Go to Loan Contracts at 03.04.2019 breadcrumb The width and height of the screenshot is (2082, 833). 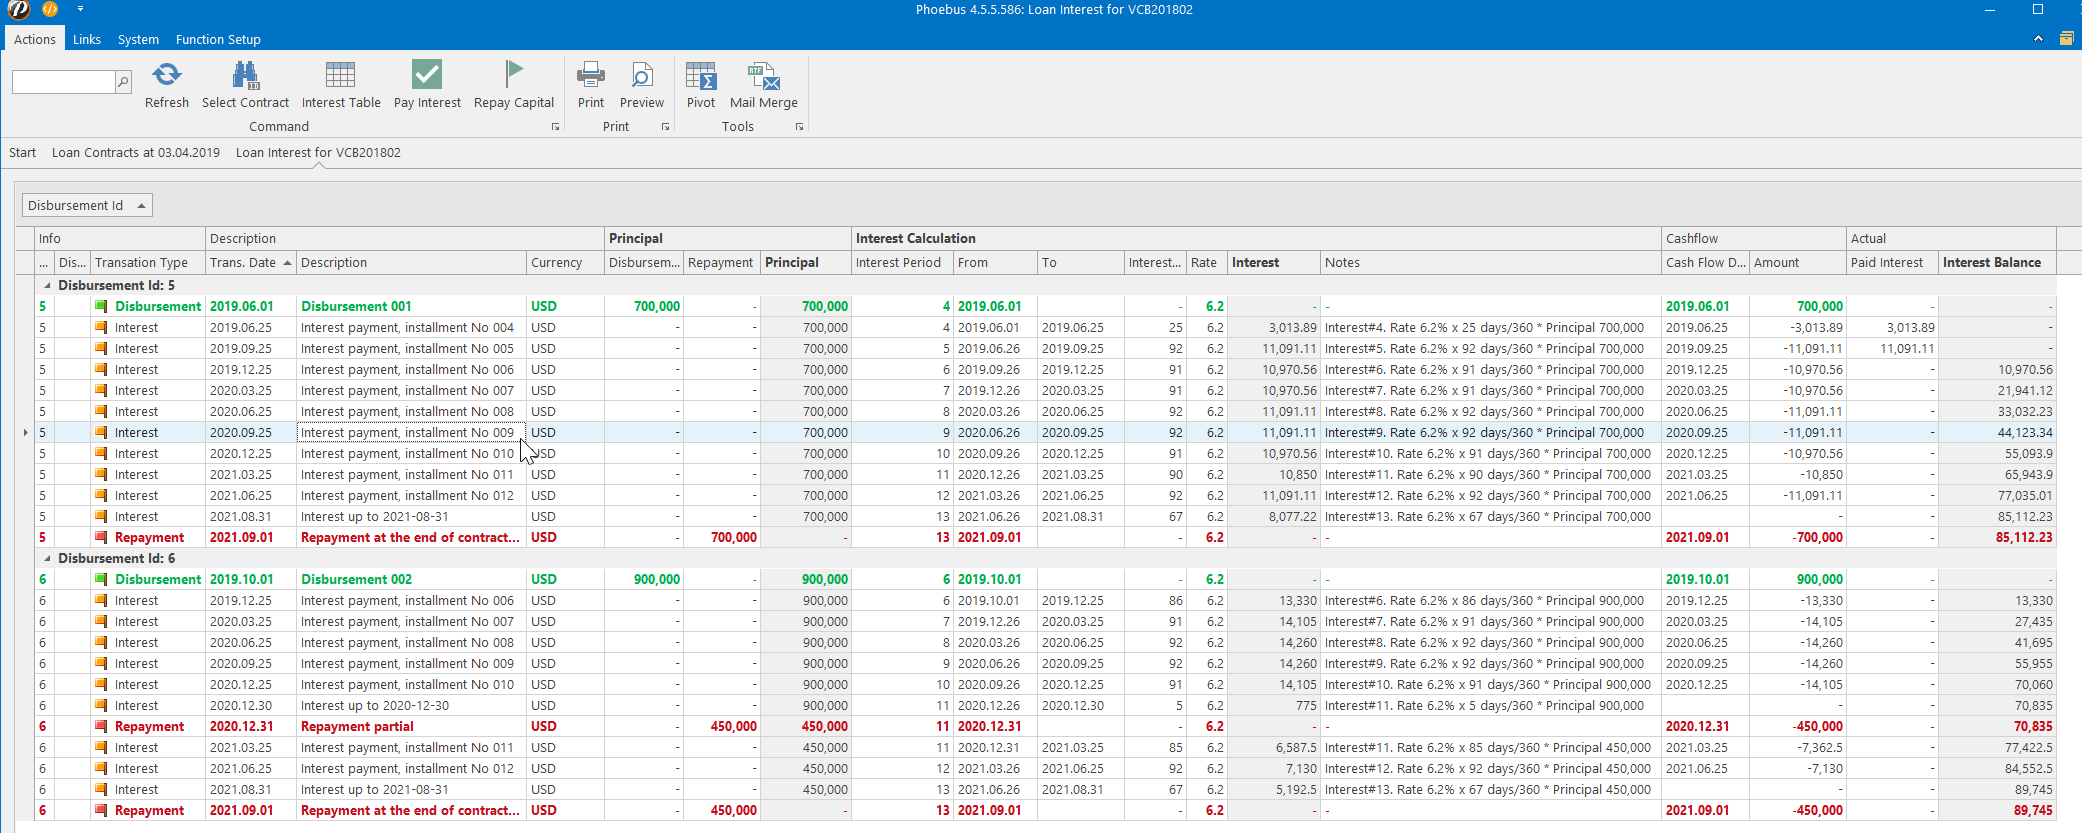[136, 153]
